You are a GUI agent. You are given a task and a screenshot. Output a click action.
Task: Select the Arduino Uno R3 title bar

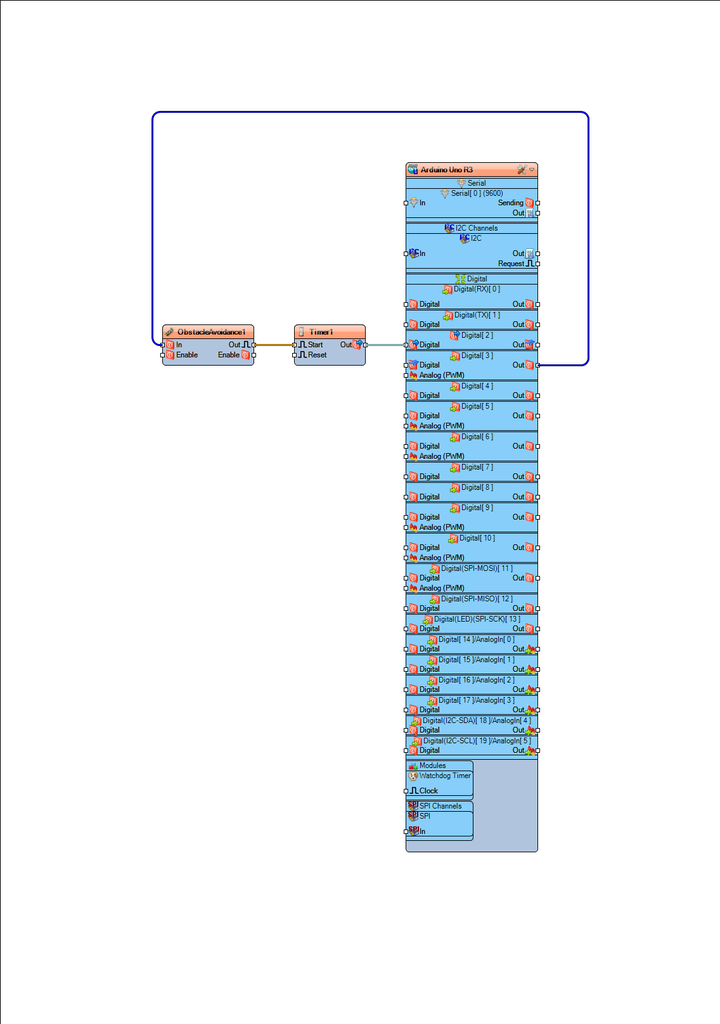(460, 170)
